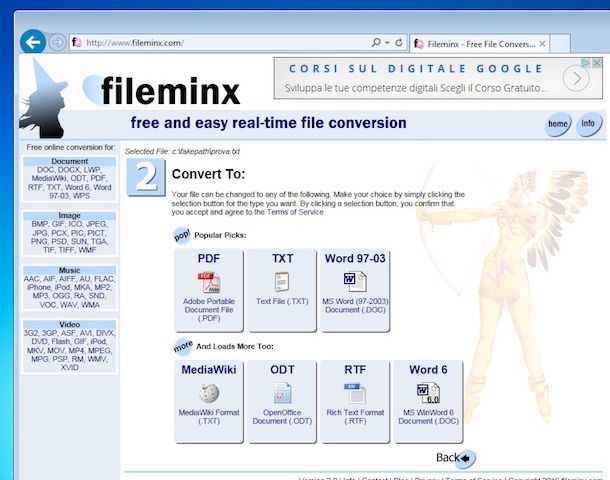Click the pop! badge icon
Image resolution: width=610 pixels, height=480 pixels.
click(182, 235)
